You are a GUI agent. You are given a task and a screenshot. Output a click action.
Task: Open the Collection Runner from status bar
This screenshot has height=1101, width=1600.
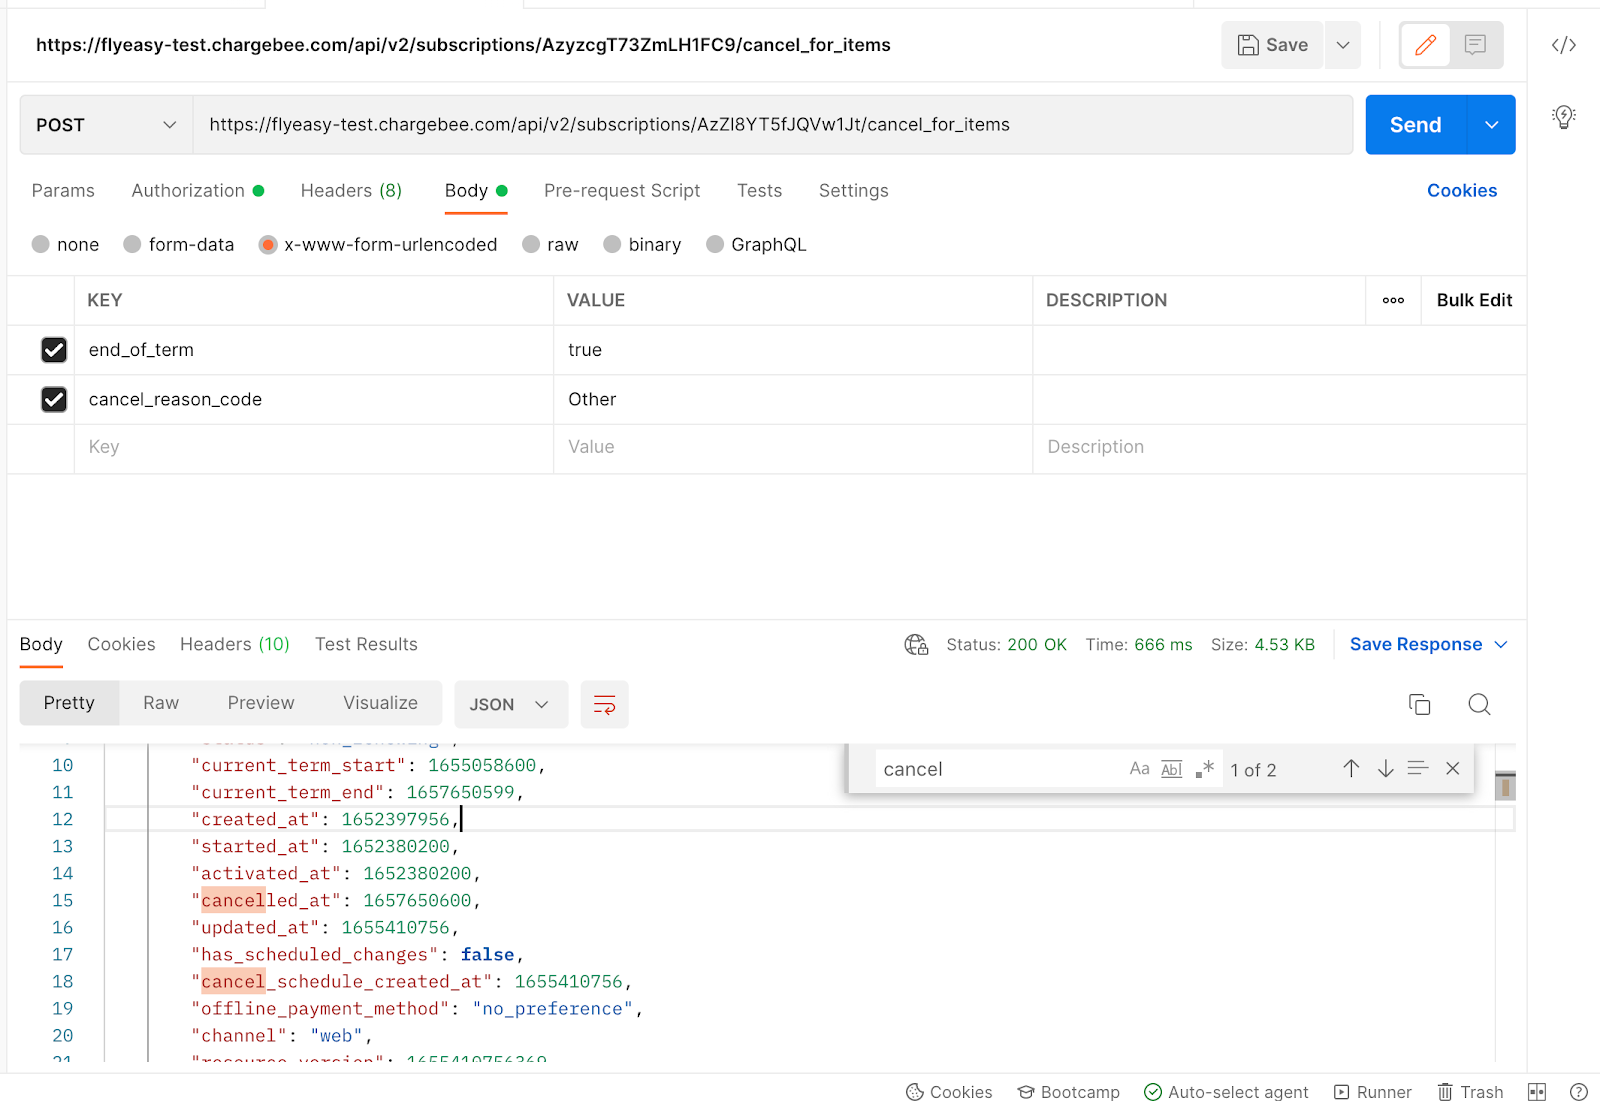click(x=1372, y=1091)
